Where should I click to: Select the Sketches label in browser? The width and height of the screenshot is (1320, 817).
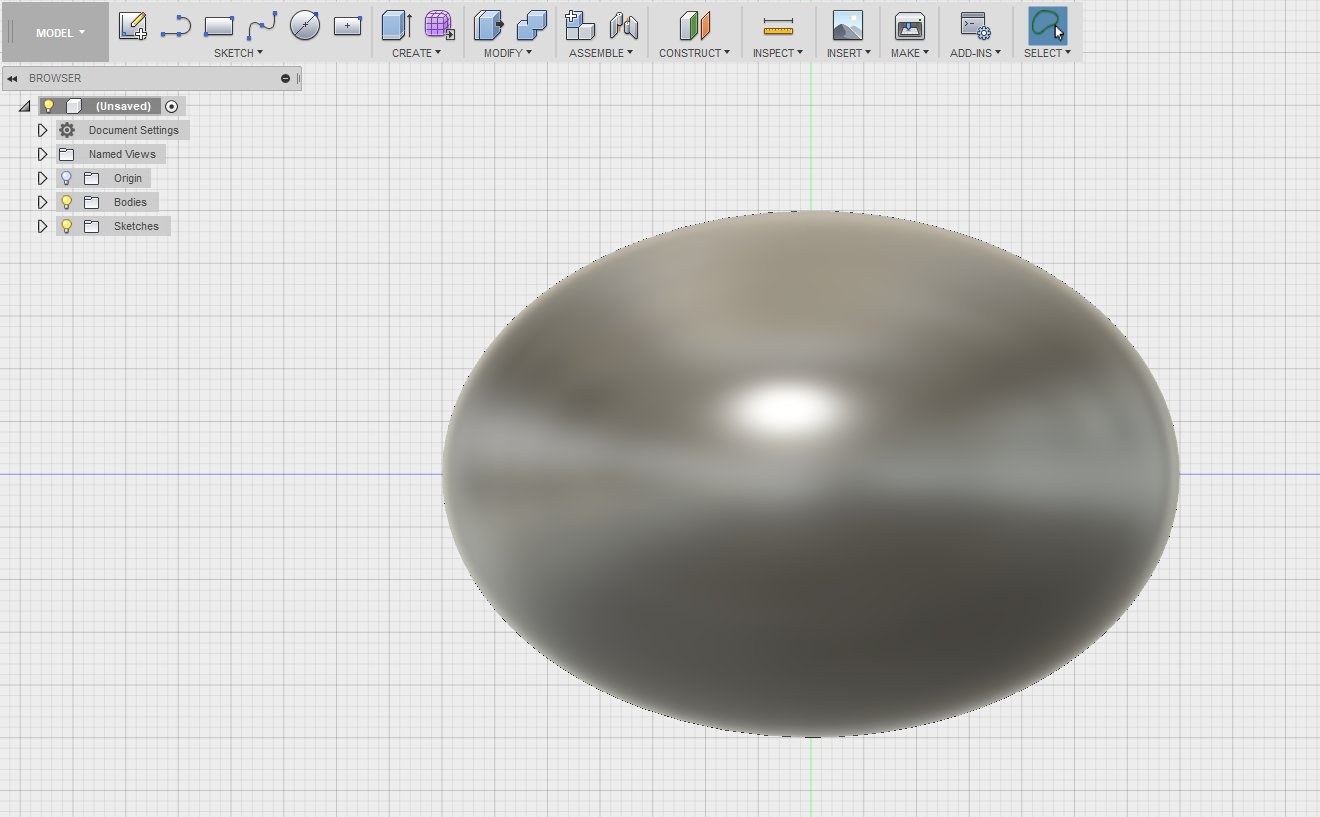[136, 226]
